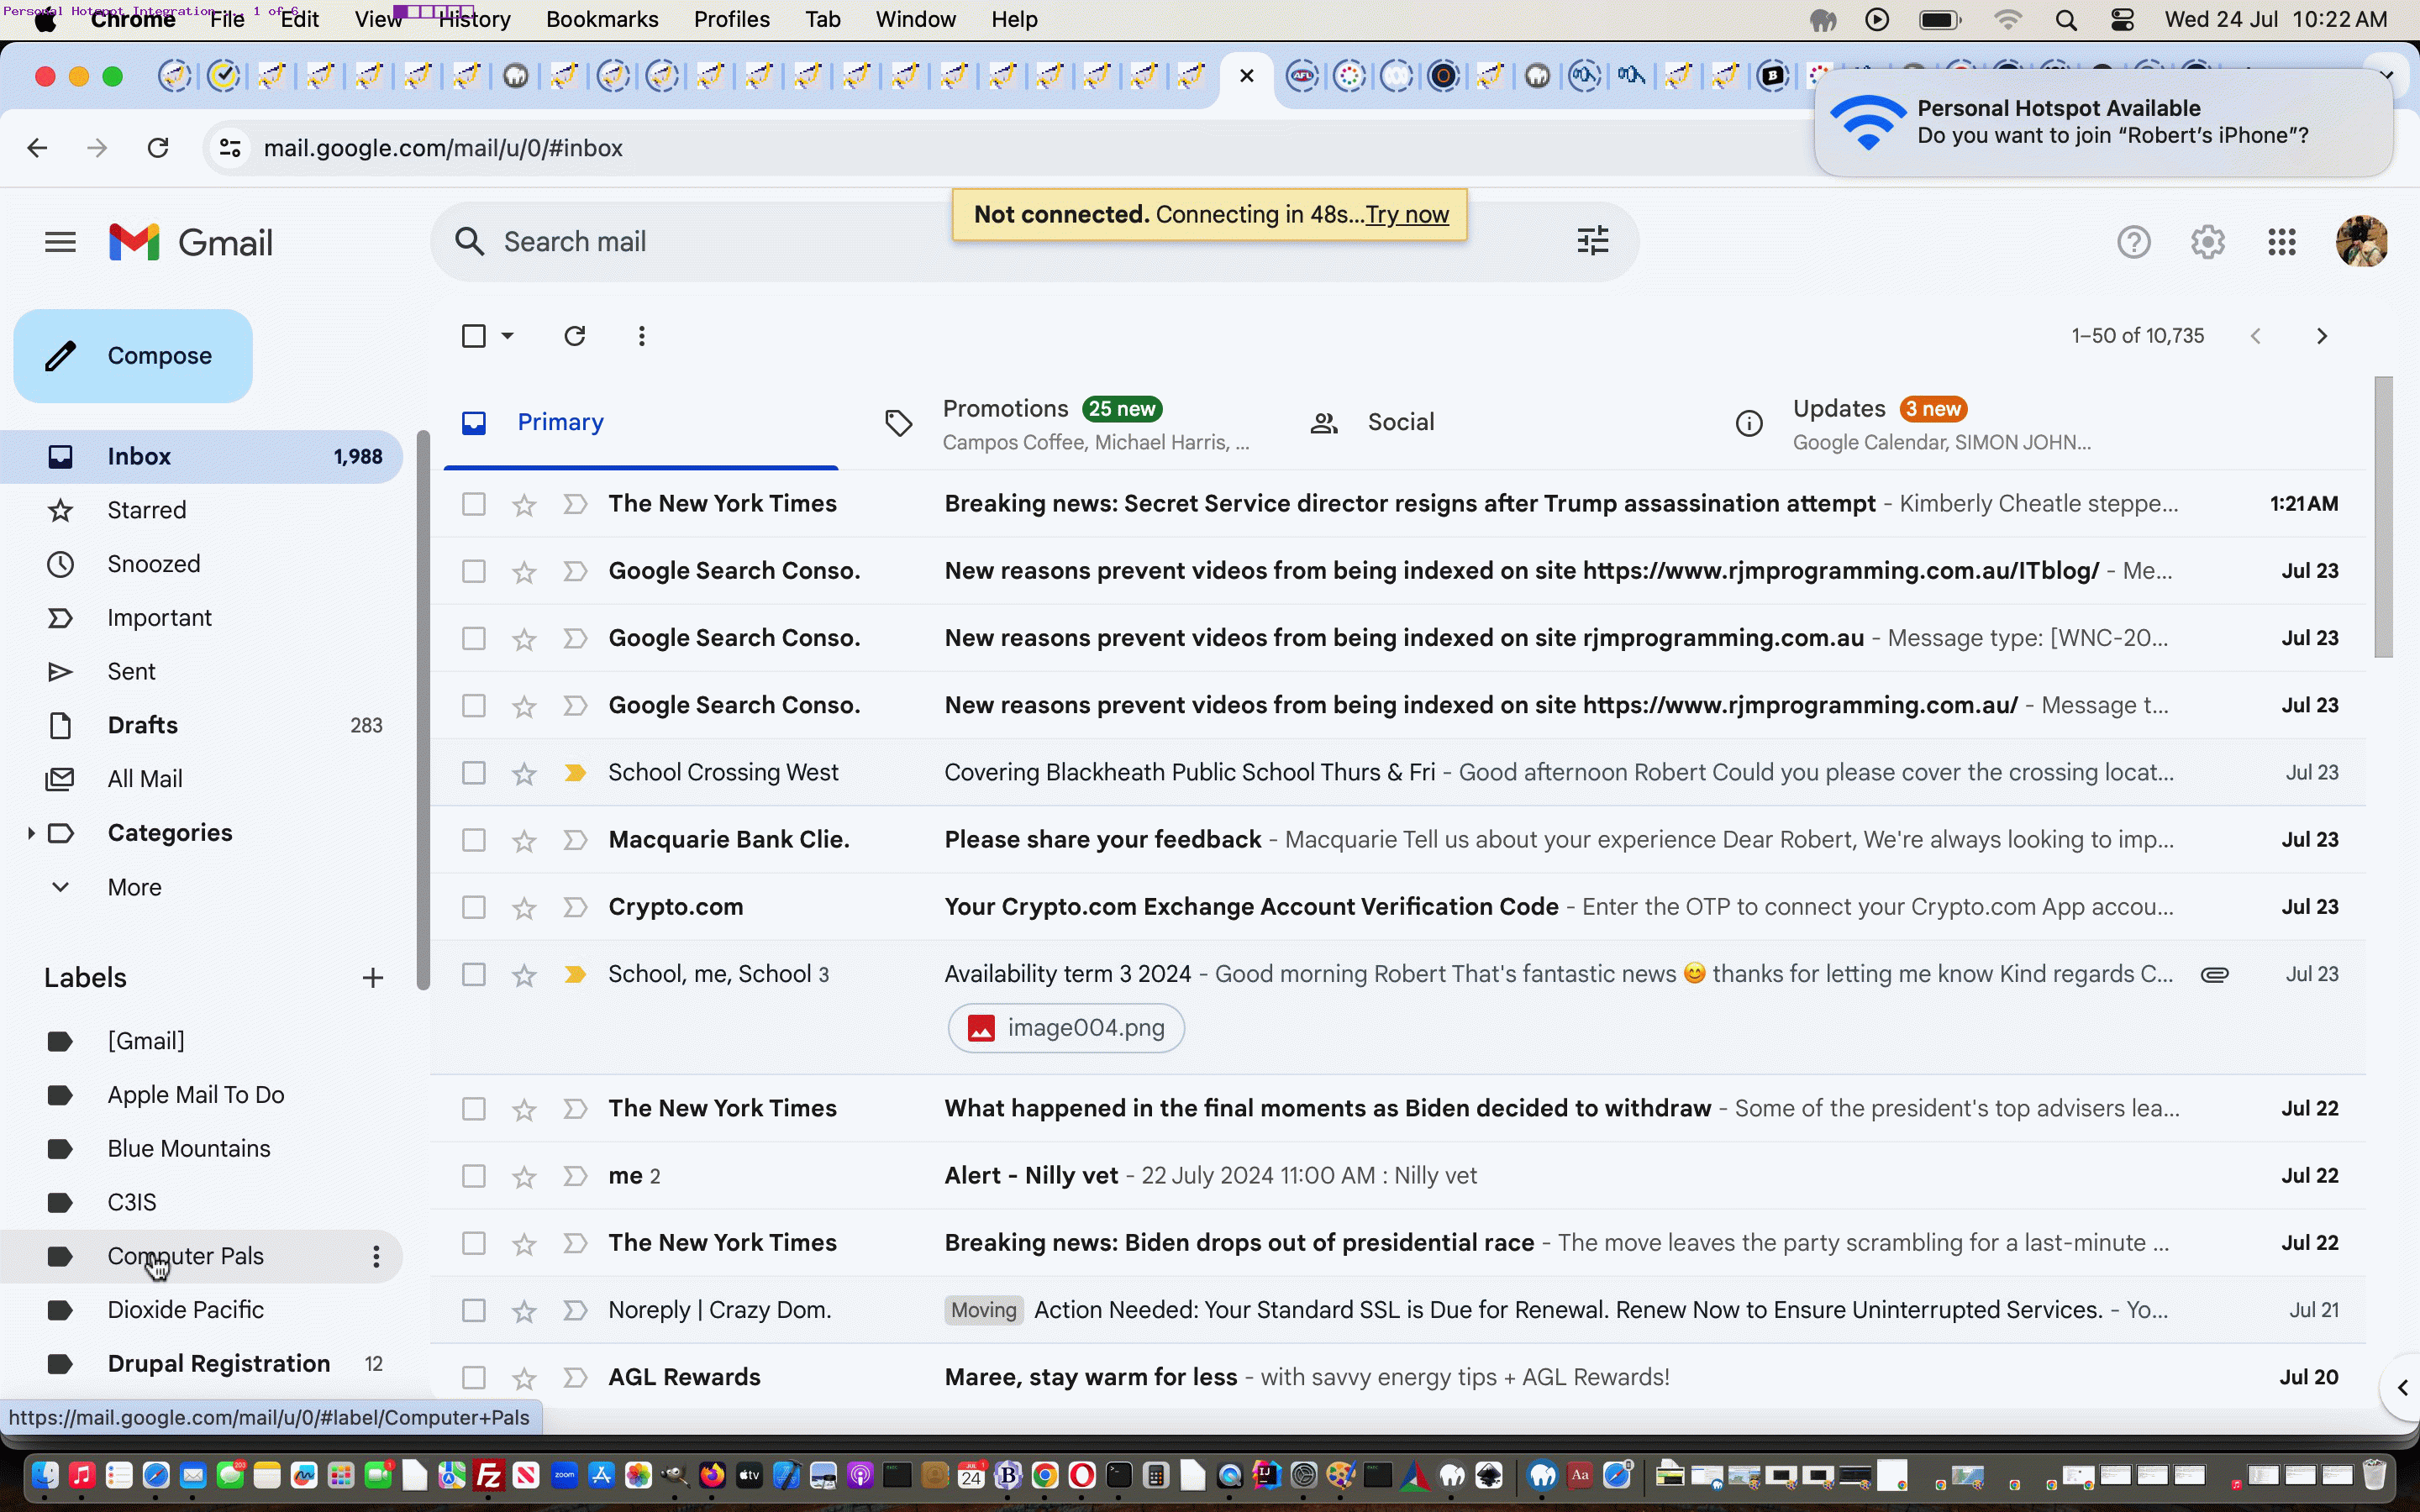Open the Support help icon
Screen dimensions: 2420x1512
click(x=2133, y=242)
